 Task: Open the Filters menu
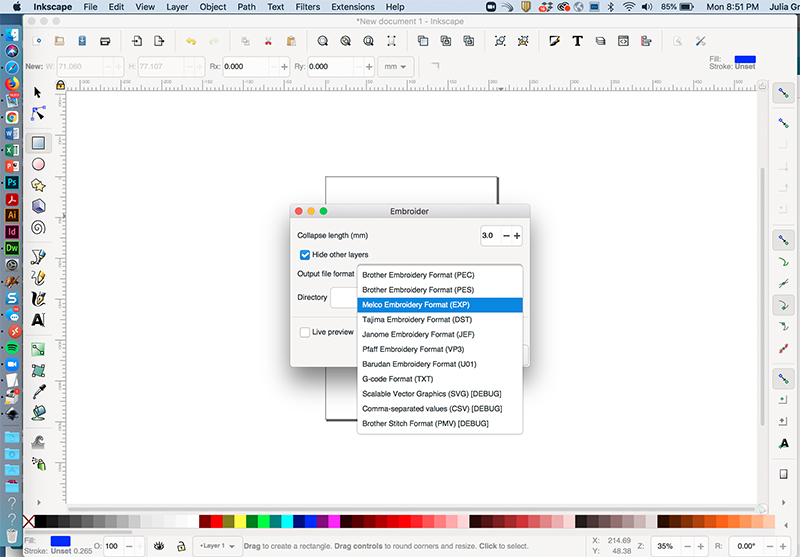click(308, 7)
